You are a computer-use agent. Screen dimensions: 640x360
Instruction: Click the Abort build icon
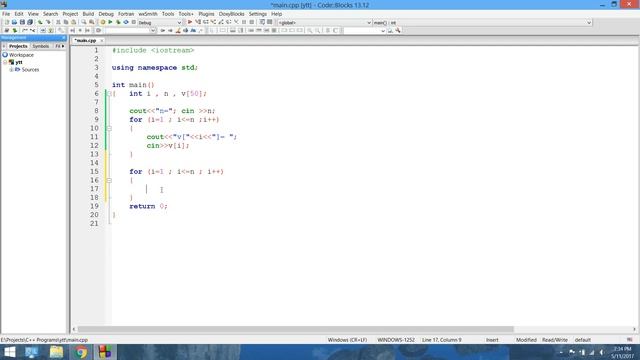(134, 22)
